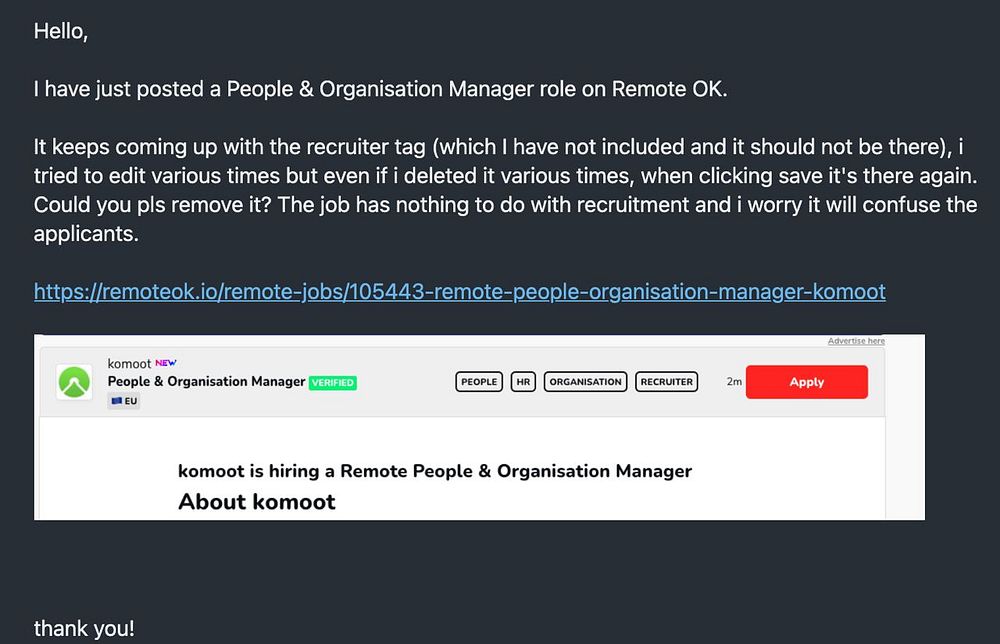1000x644 pixels.
Task: Click the green komoot logo icon
Action: click(74, 382)
